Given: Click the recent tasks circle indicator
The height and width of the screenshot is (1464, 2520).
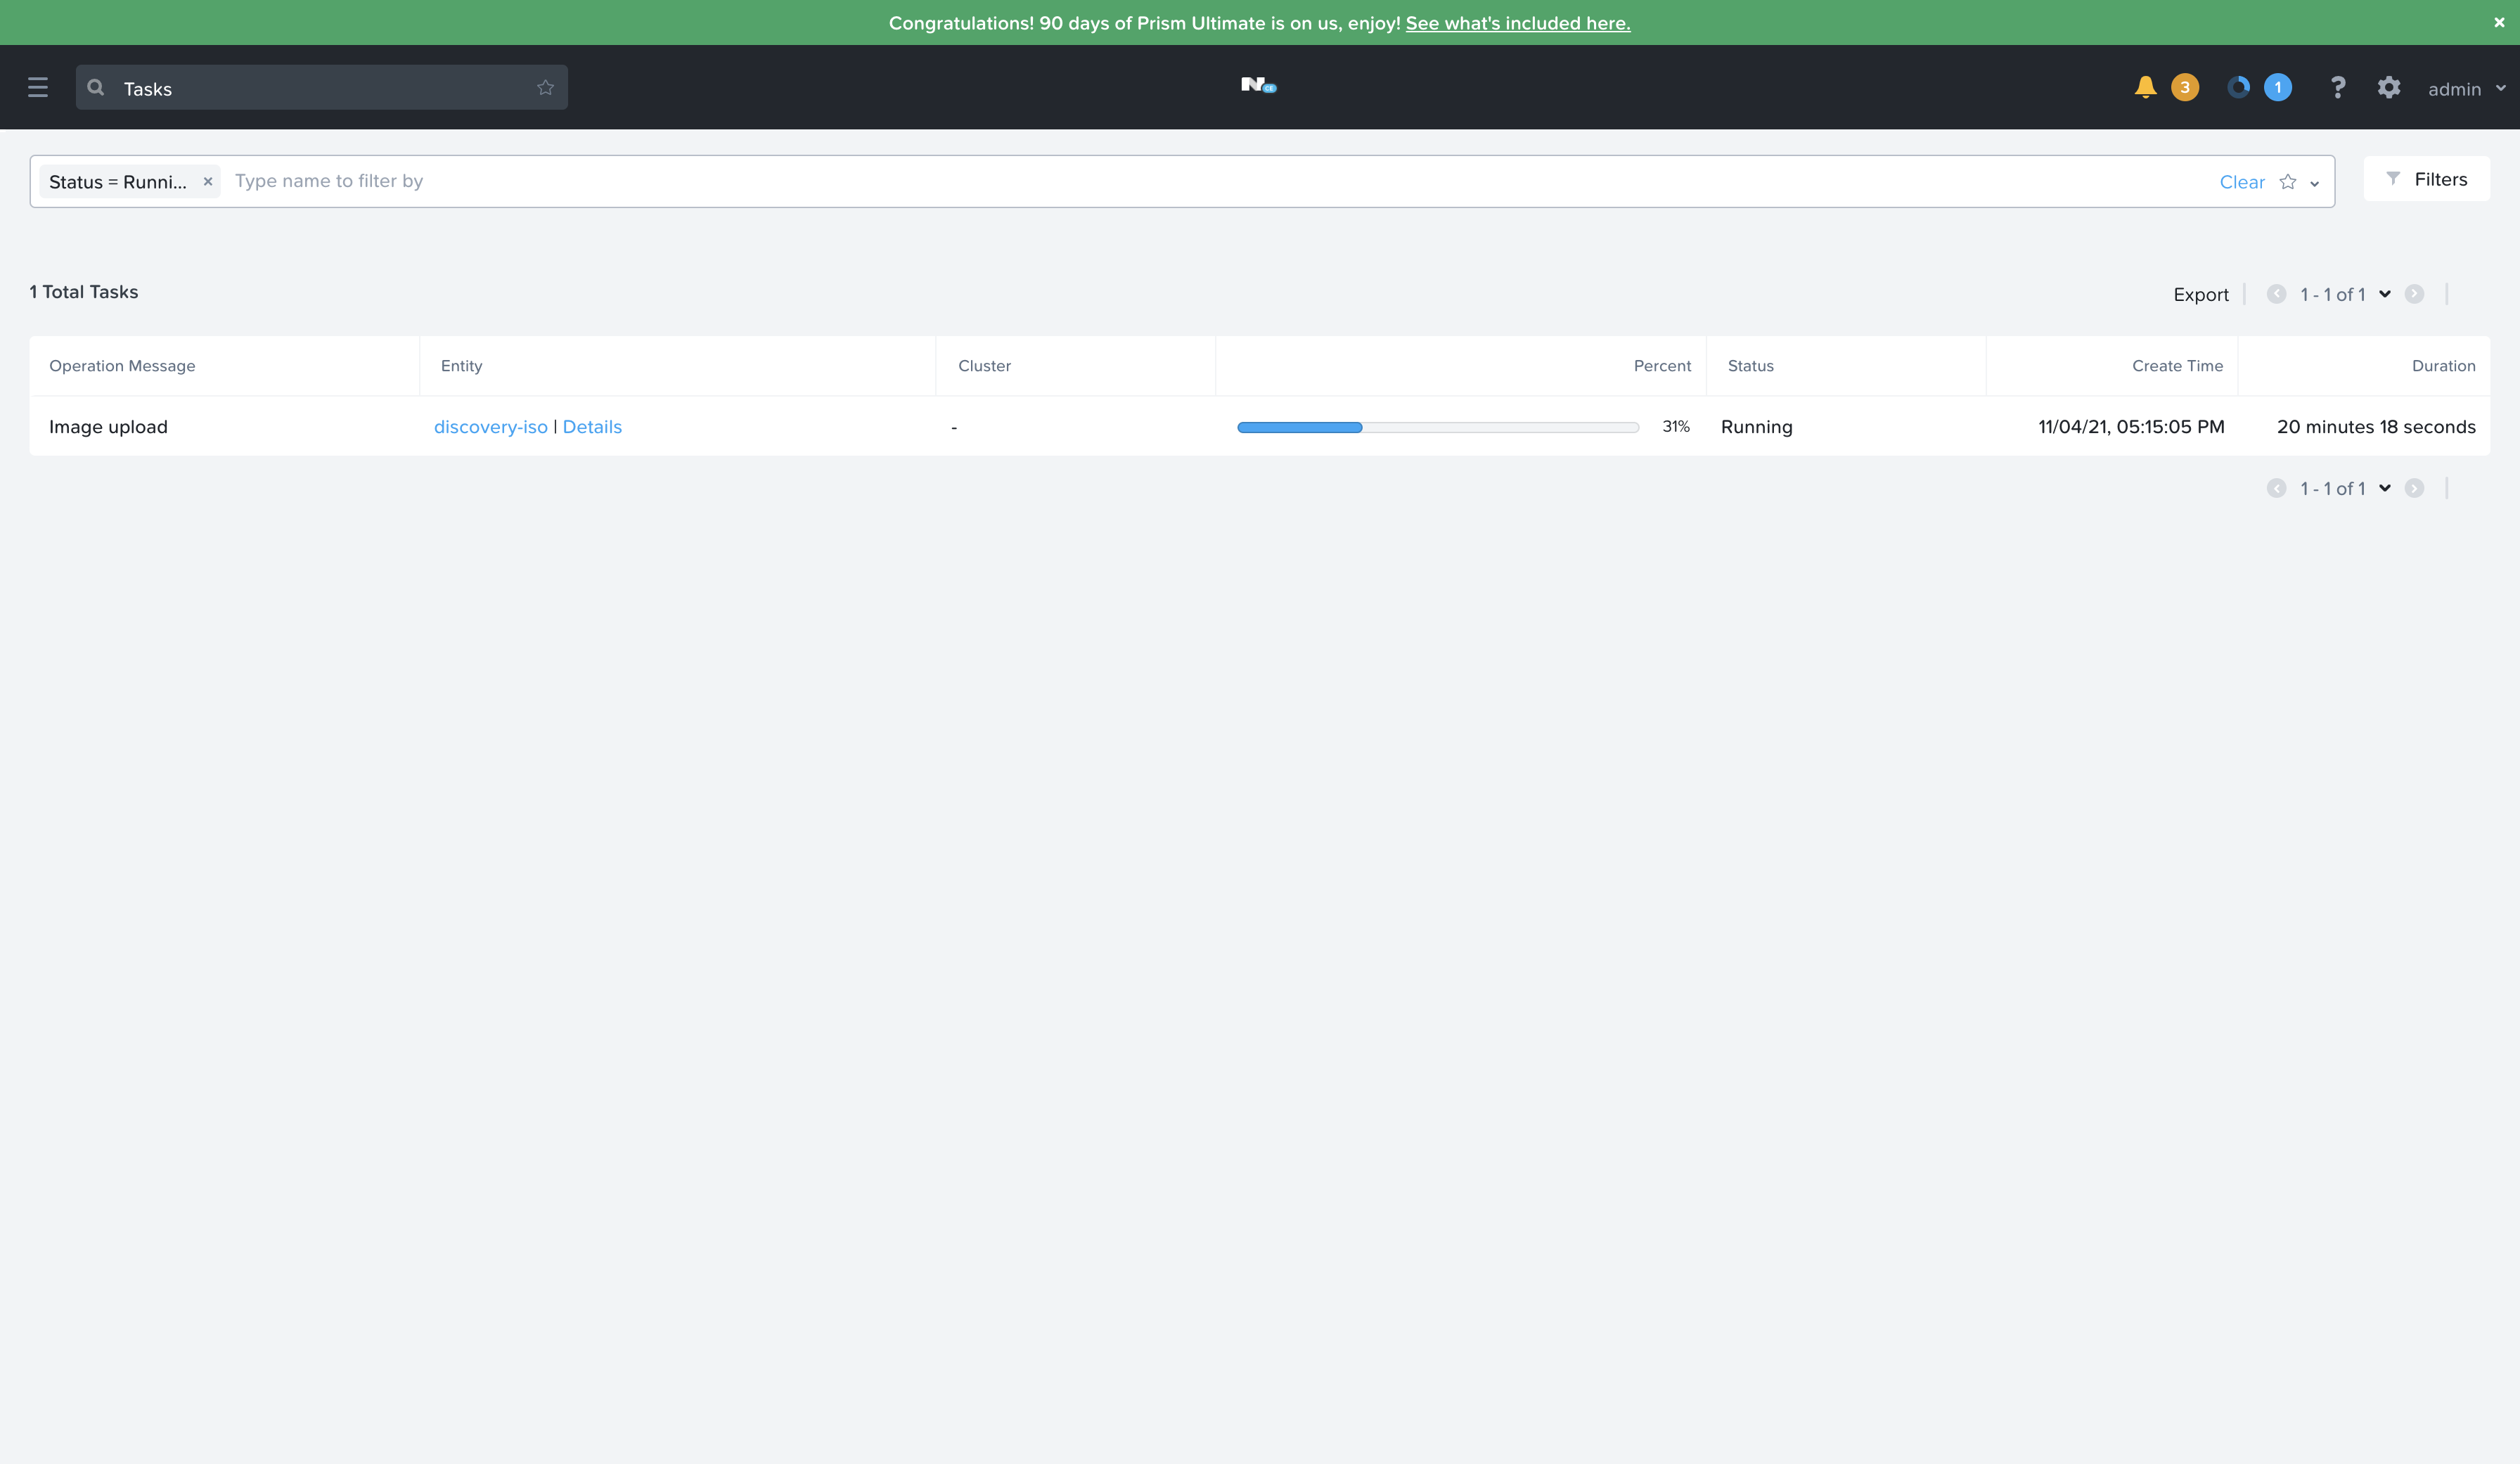Looking at the screenshot, I should tap(2240, 87).
